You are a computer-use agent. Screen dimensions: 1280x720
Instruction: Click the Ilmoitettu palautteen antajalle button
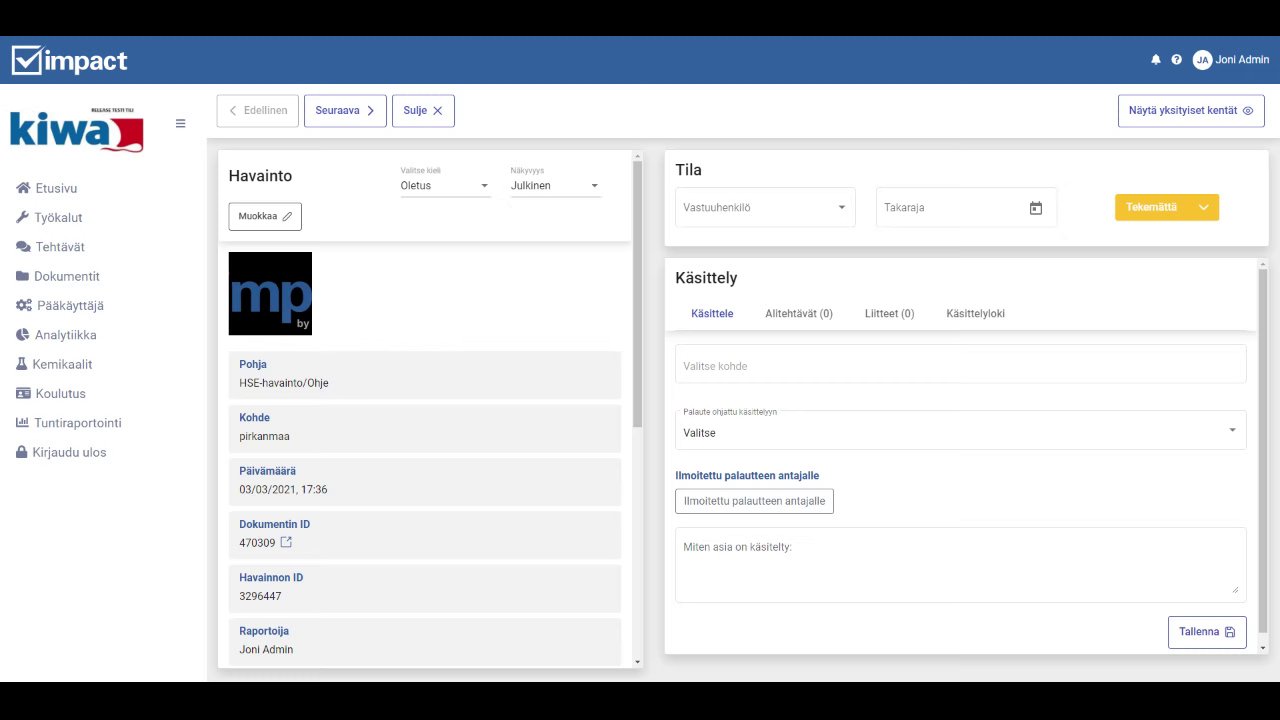tap(755, 501)
